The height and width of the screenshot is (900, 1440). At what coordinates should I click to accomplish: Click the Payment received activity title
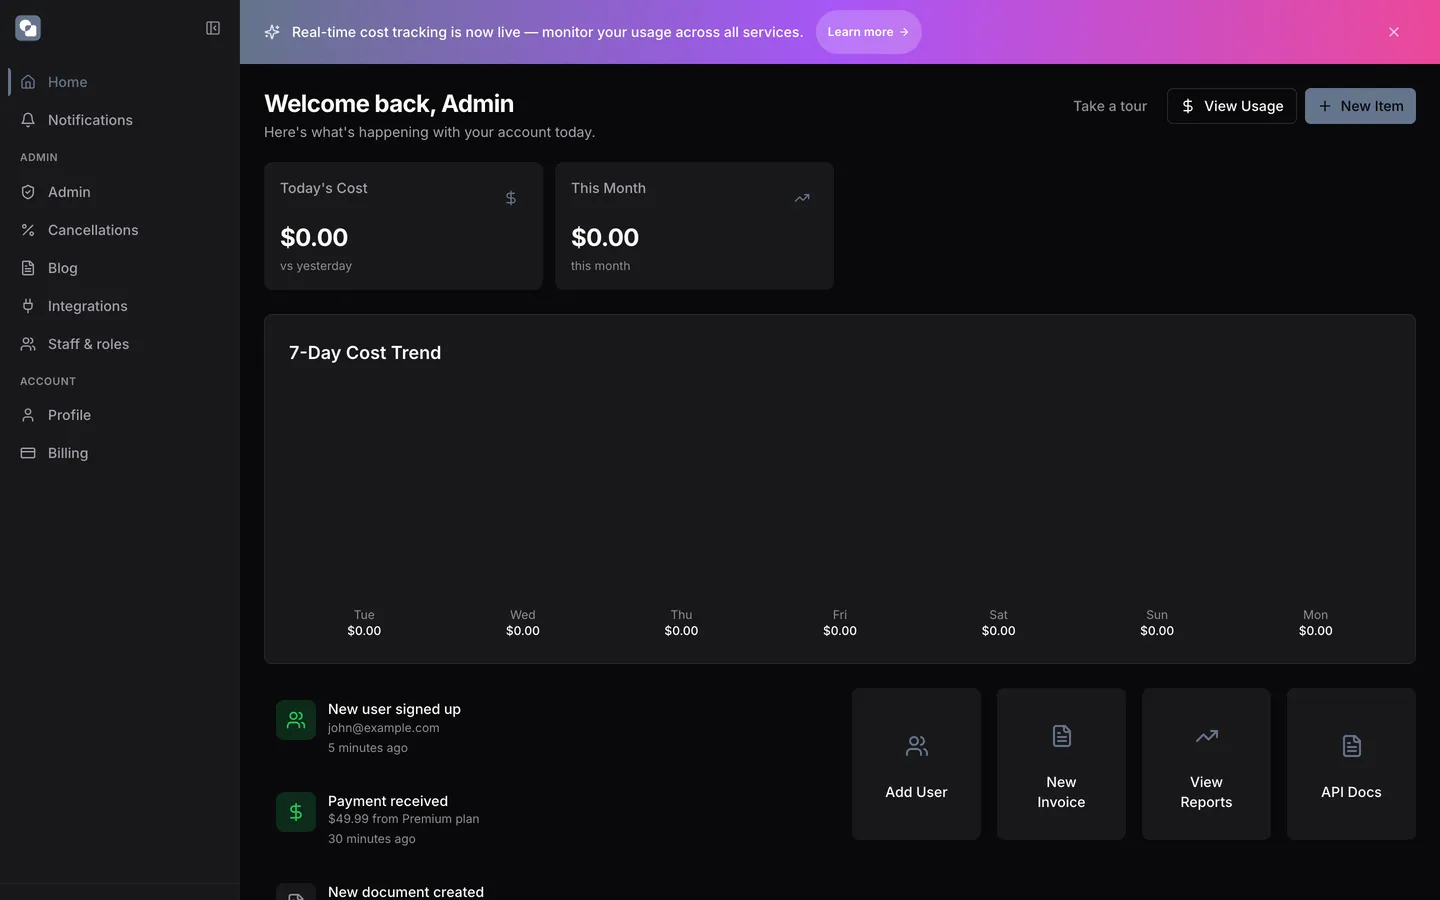click(388, 801)
